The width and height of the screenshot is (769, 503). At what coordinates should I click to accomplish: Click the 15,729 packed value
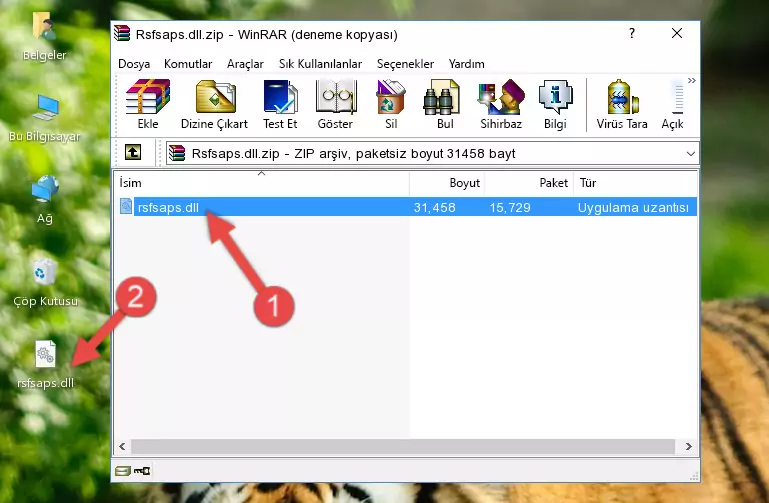click(510, 207)
